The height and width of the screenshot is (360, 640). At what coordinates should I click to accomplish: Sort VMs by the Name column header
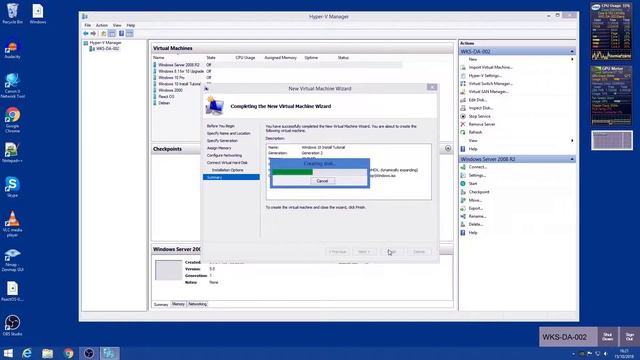click(158, 58)
